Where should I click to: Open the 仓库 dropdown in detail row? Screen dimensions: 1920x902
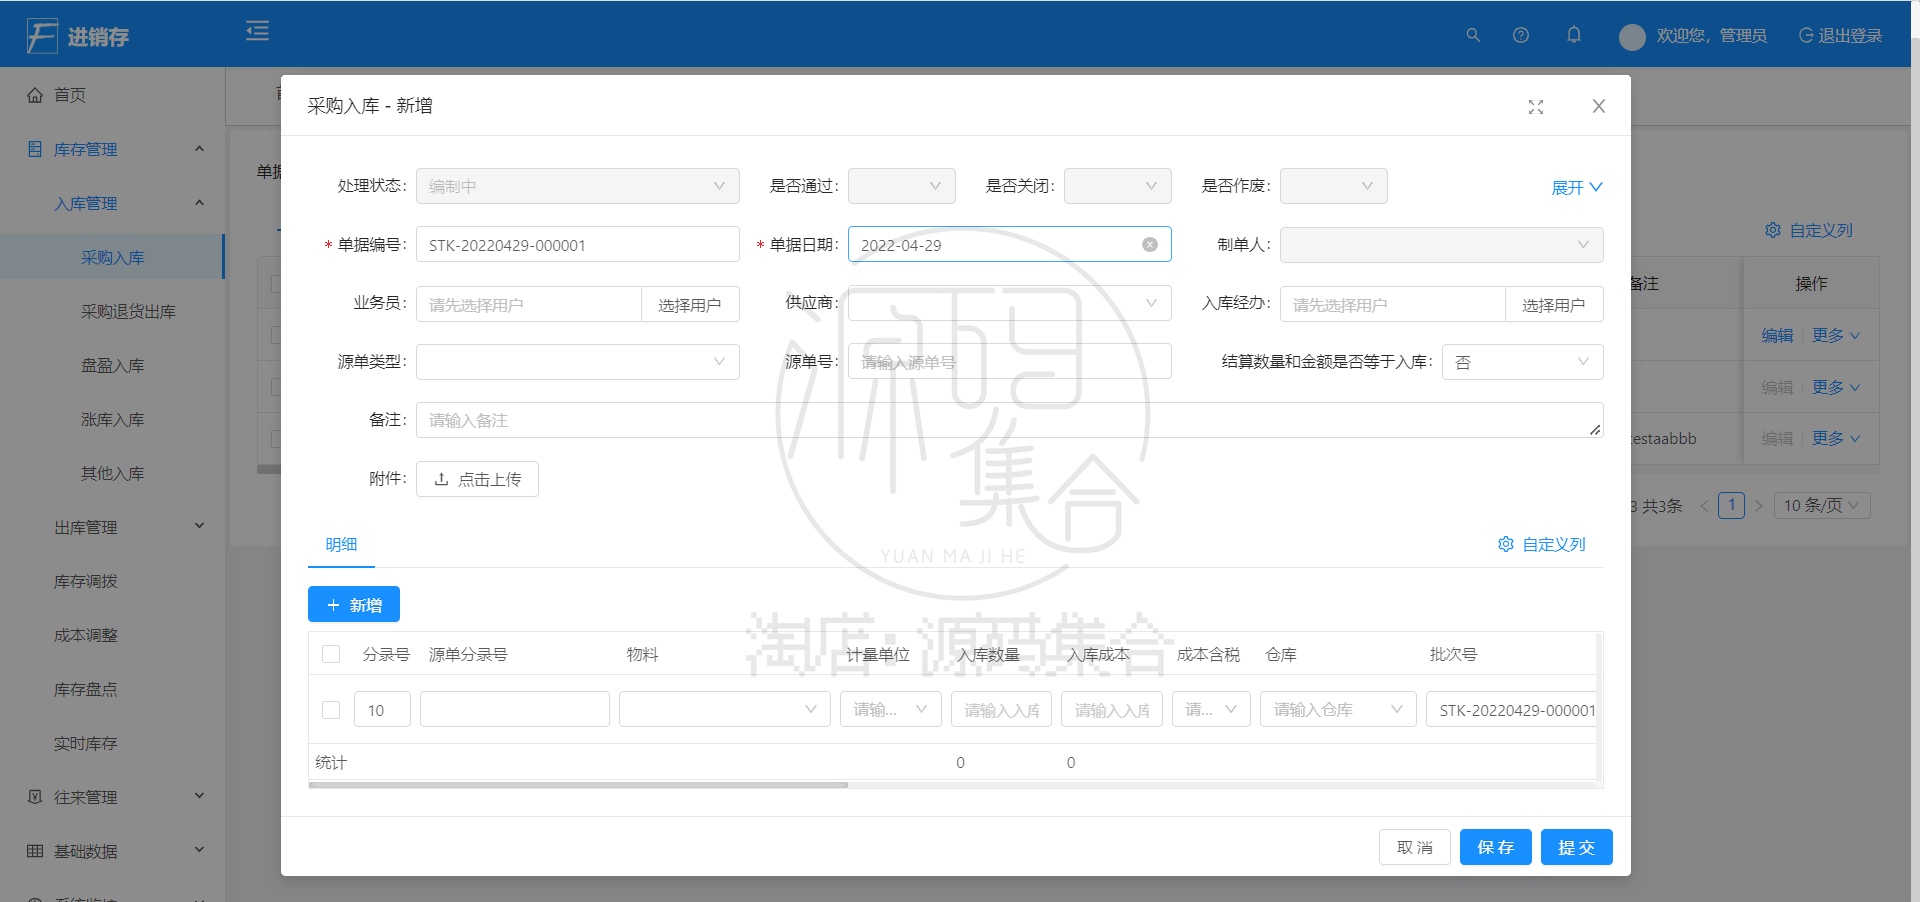[x=1338, y=709]
